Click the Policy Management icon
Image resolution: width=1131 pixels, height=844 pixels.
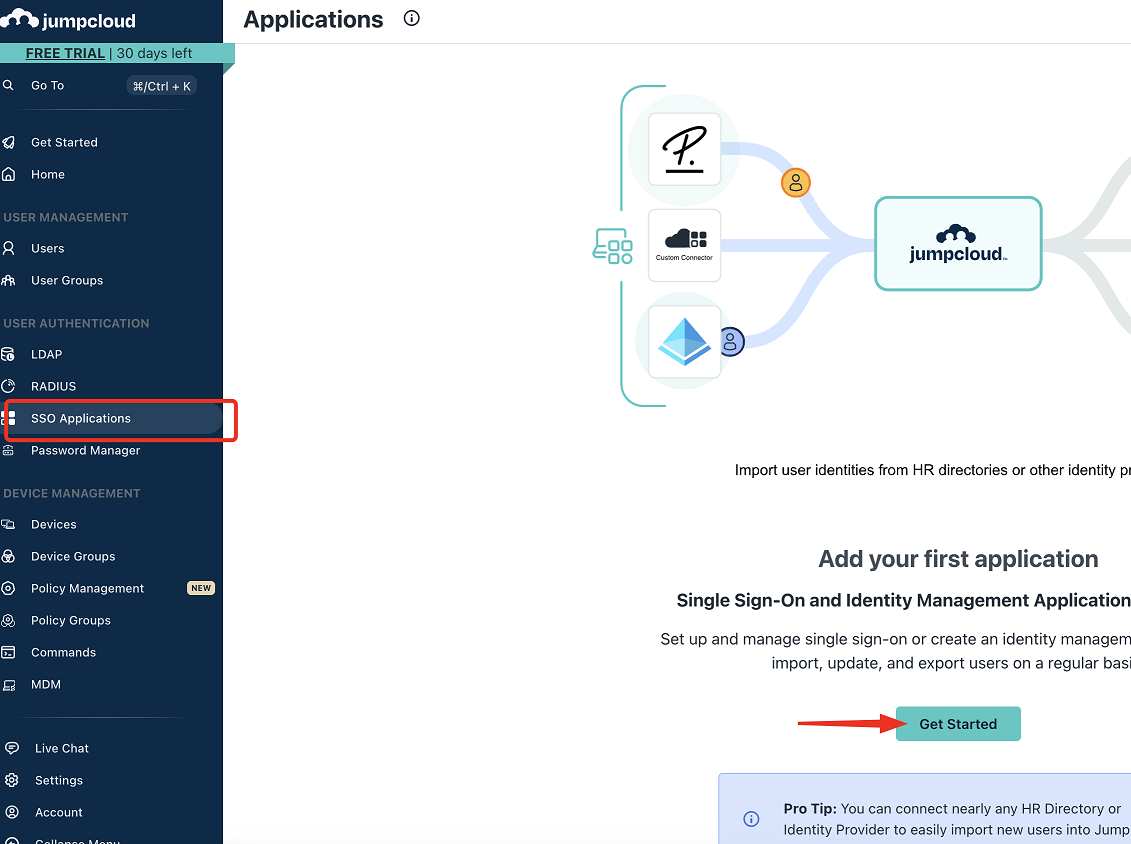click(8, 588)
